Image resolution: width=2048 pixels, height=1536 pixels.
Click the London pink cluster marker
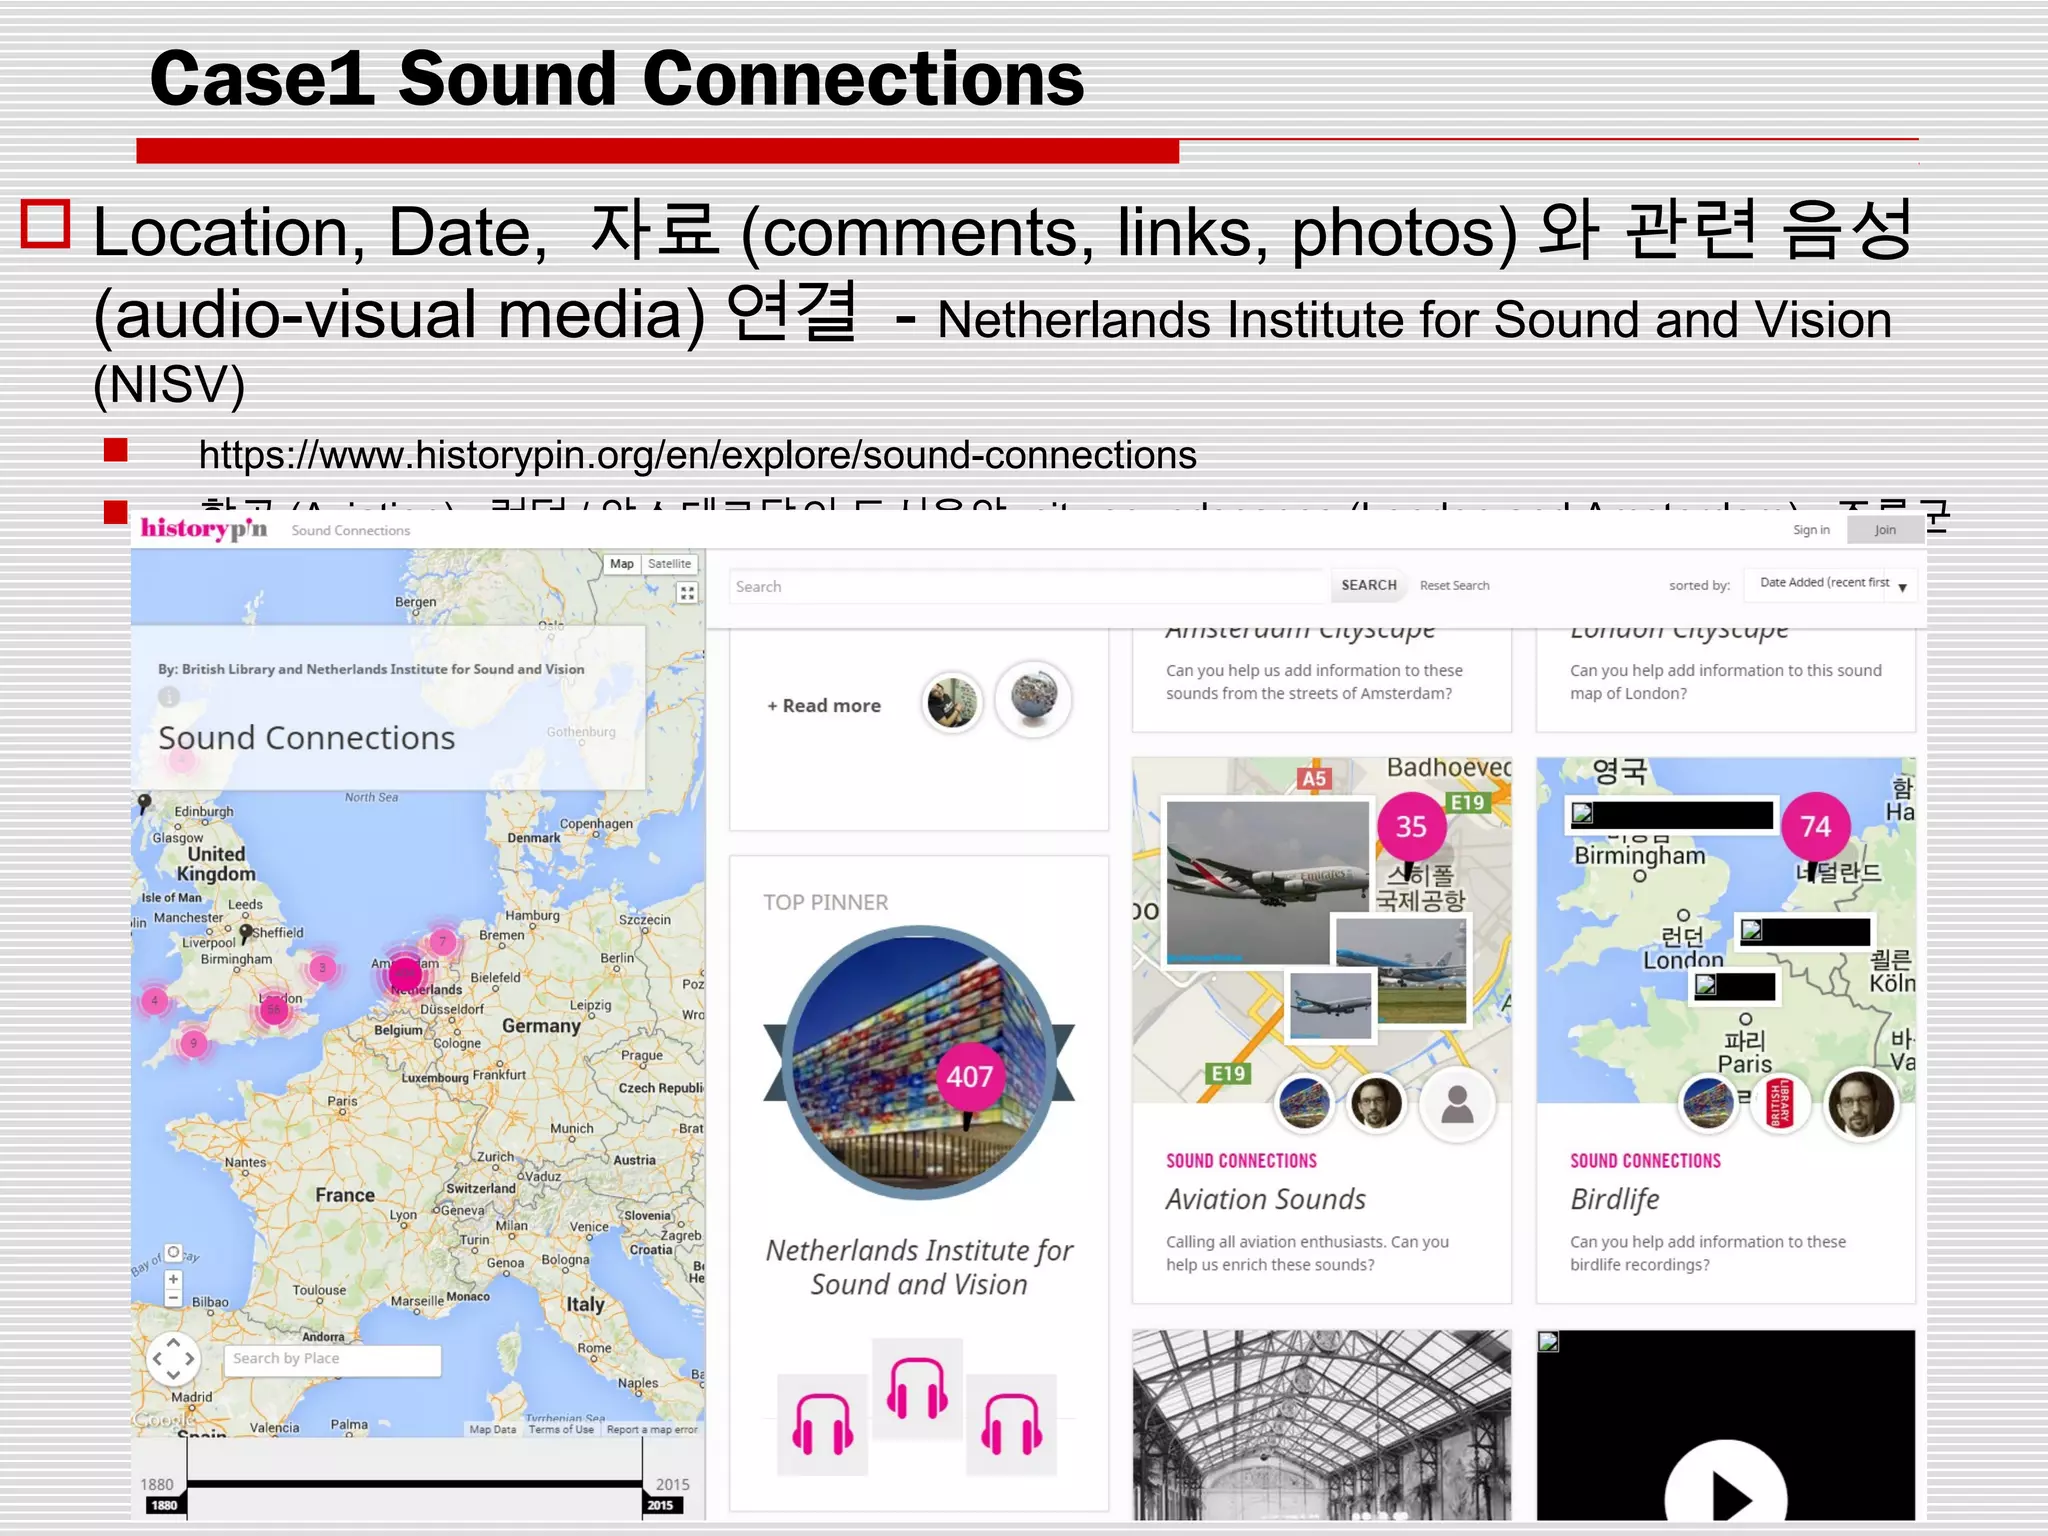274,1010
